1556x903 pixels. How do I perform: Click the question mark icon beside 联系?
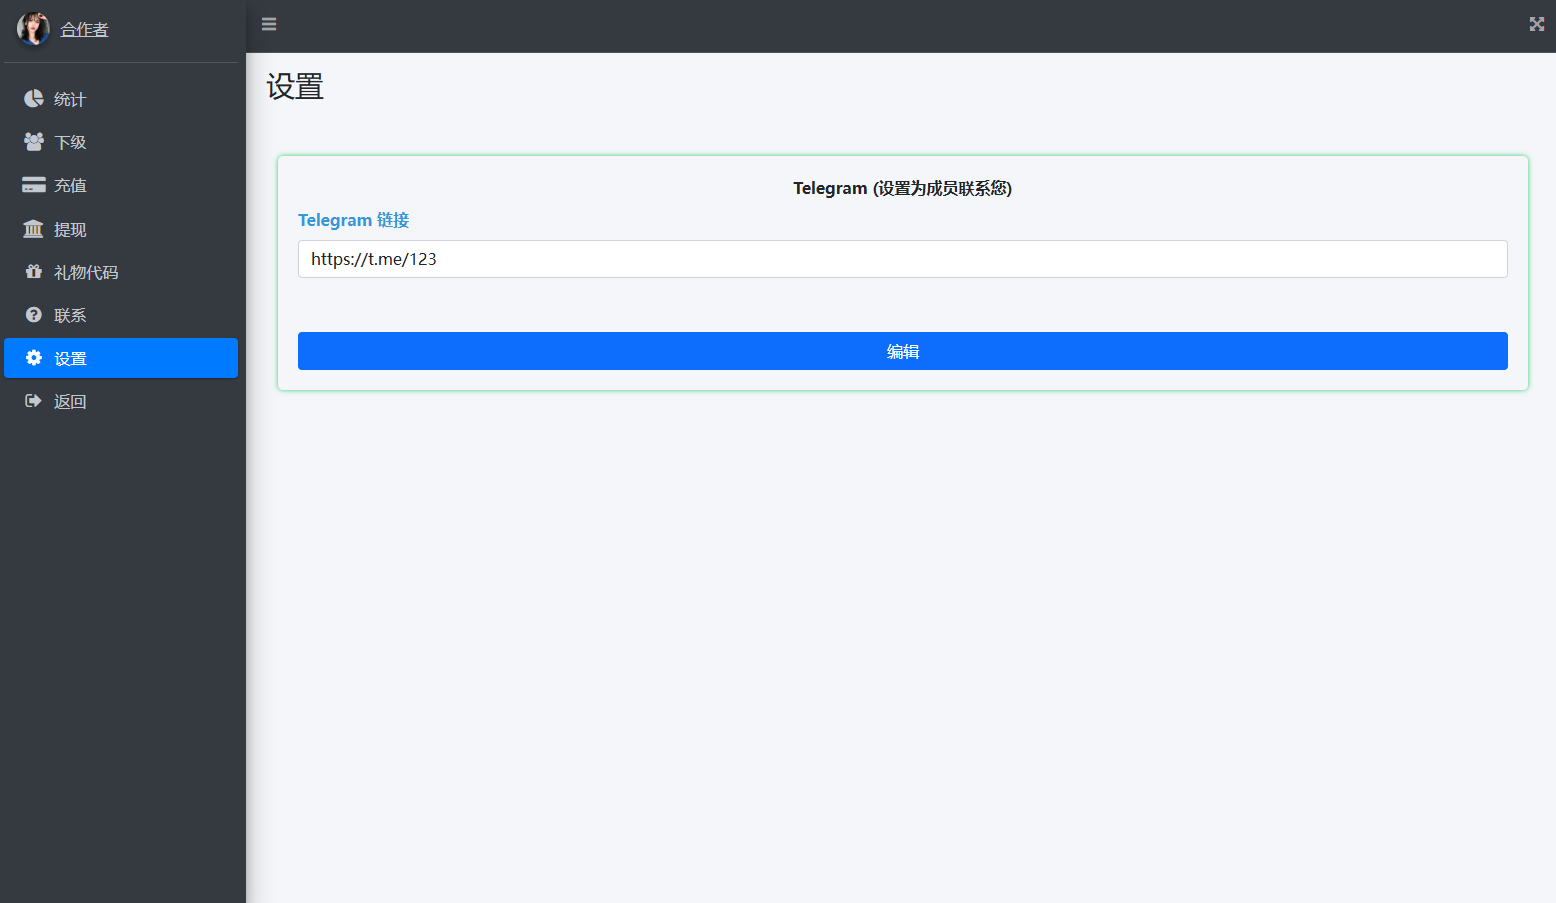point(34,315)
